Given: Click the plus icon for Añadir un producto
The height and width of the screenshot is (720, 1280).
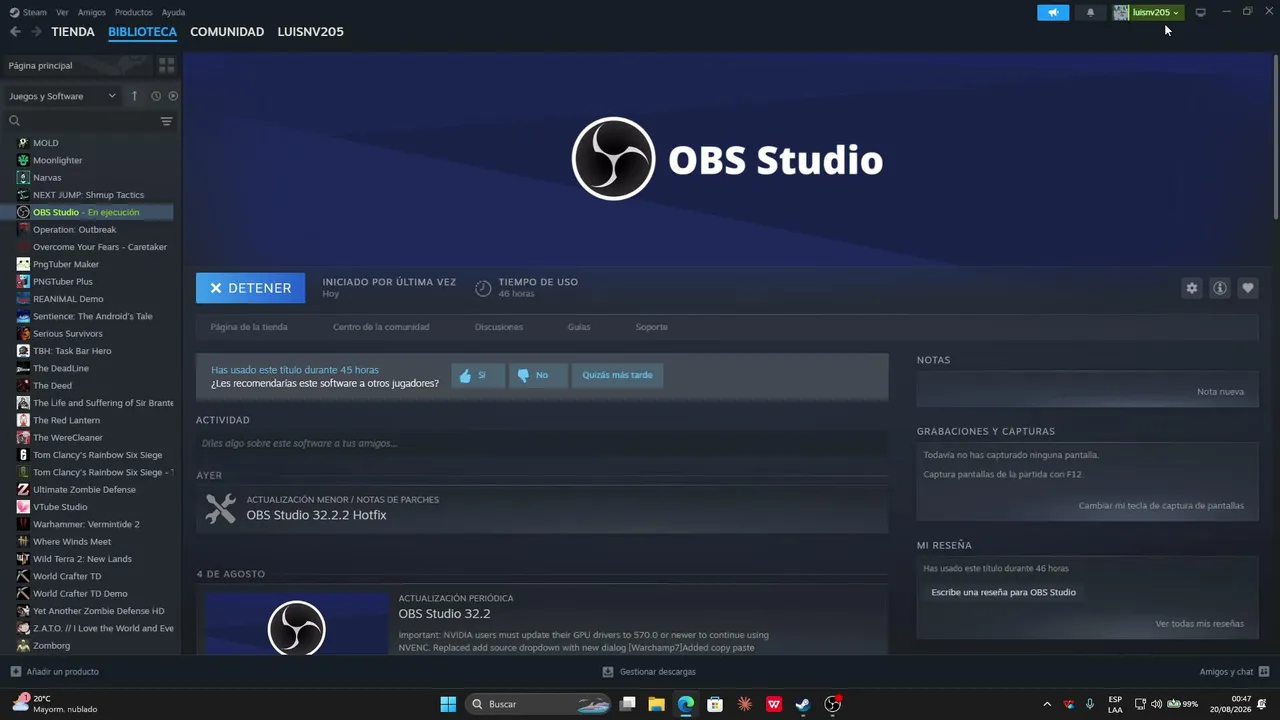Looking at the screenshot, I should click(x=15, y=672).
